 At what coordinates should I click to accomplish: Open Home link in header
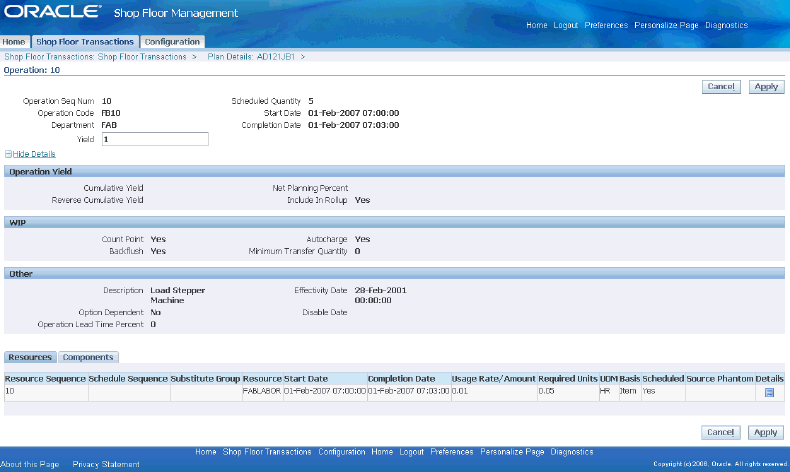click(x=537, y=25)
